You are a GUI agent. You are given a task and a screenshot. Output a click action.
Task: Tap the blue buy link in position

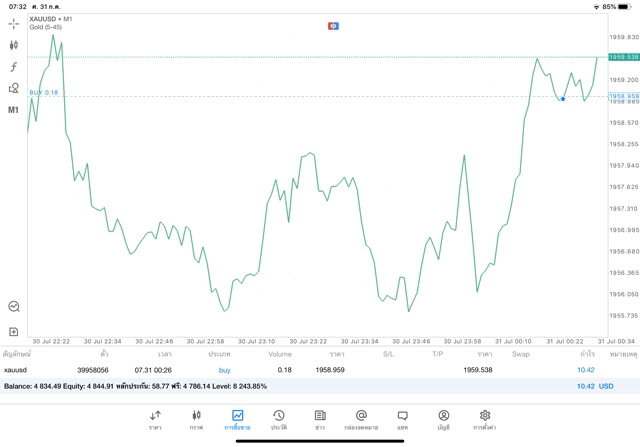[x=224, y=370]
